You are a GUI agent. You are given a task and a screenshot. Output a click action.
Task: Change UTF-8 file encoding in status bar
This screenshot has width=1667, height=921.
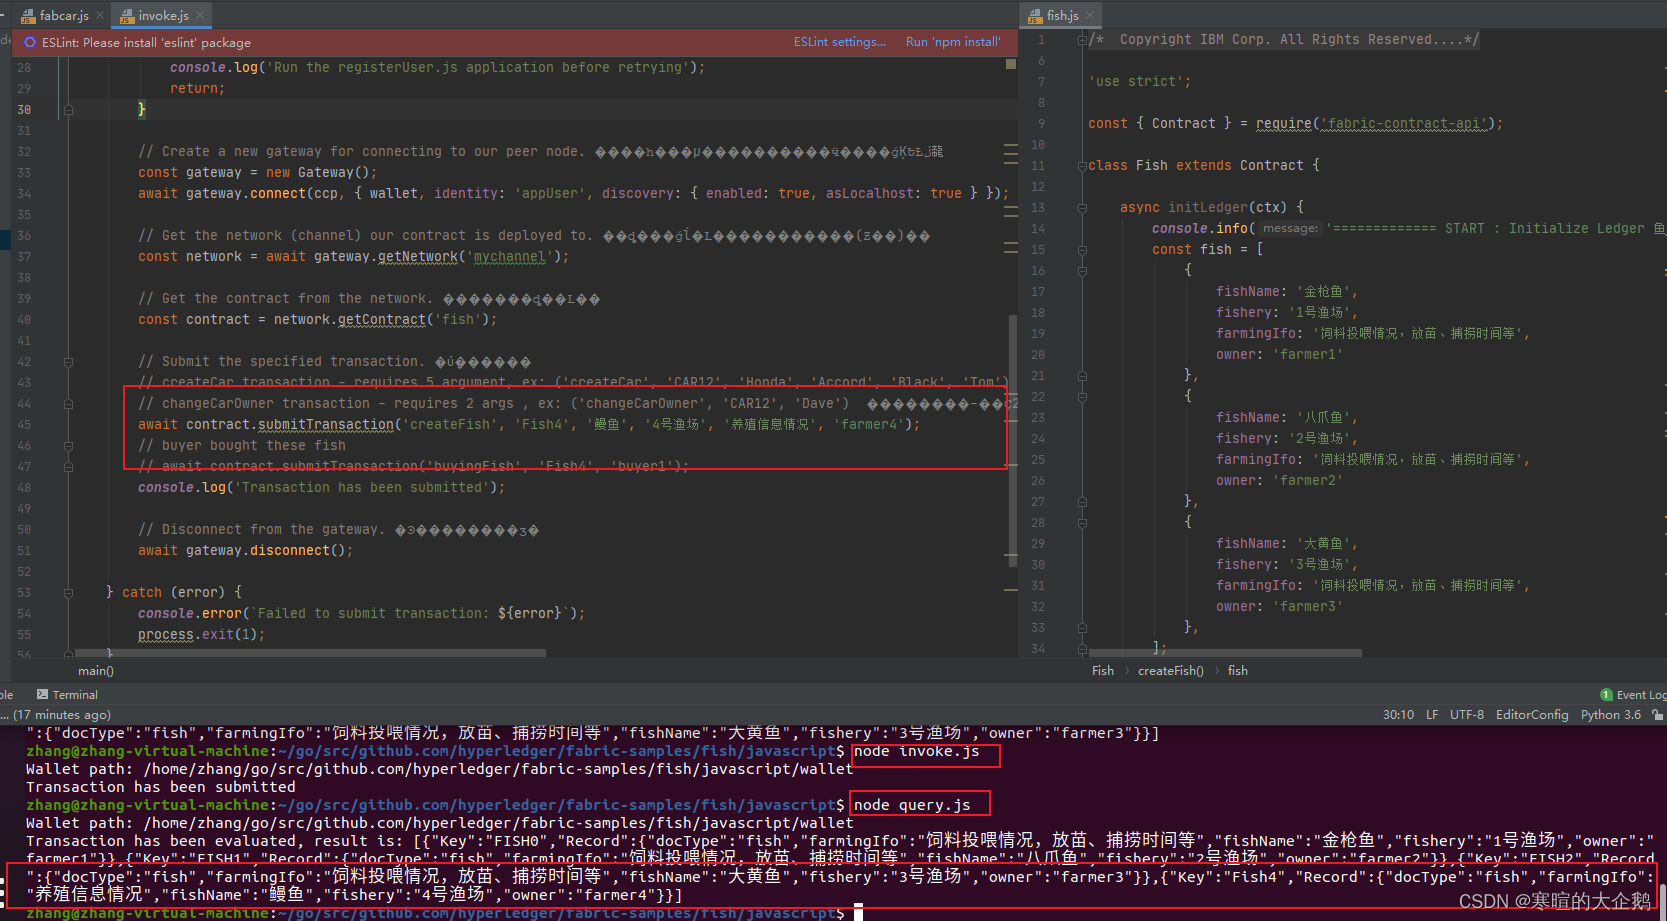(x=1467, y=715)
